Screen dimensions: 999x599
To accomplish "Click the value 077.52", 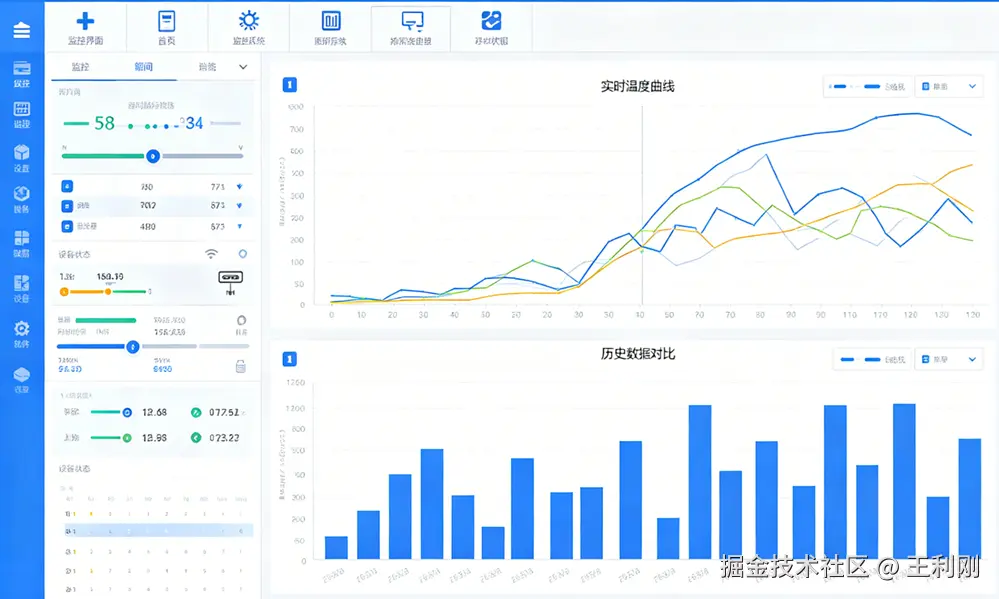I will [224, 412].
